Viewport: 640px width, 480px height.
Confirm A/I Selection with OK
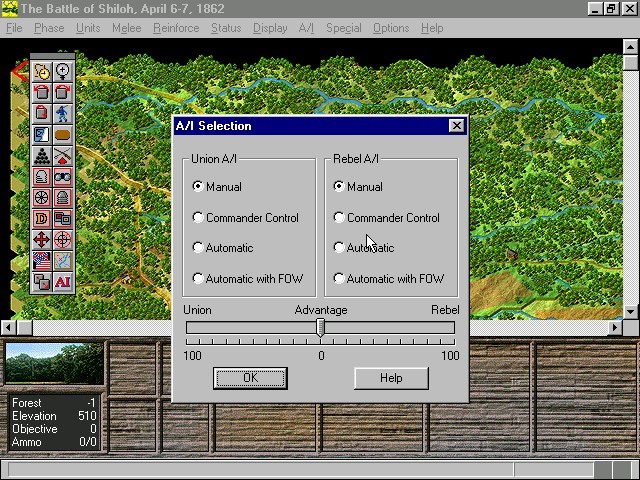250,378
